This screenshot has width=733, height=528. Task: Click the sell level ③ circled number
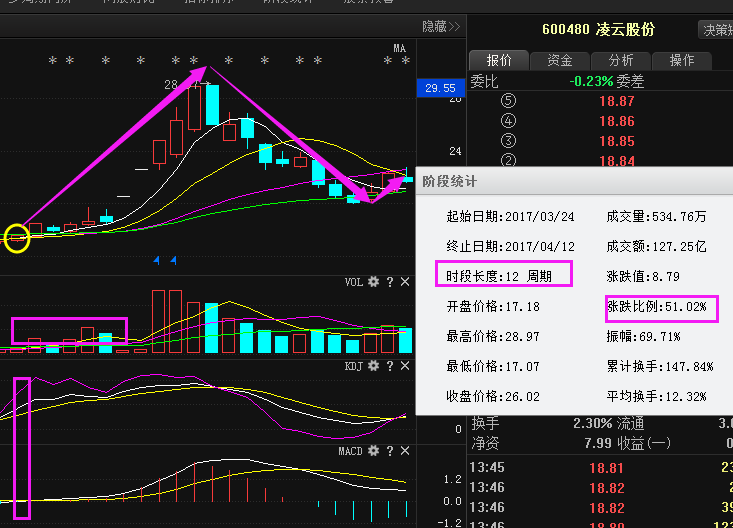(508, 141)
